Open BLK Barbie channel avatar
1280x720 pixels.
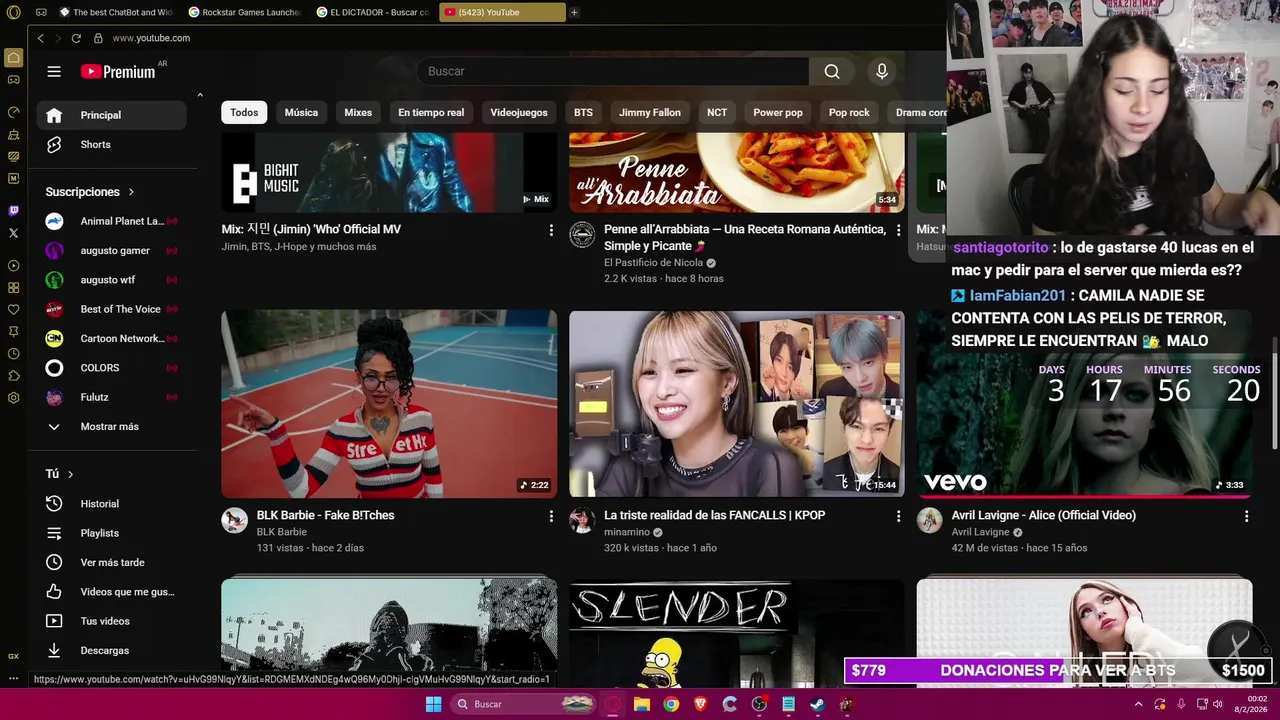(x=234, y=520)
